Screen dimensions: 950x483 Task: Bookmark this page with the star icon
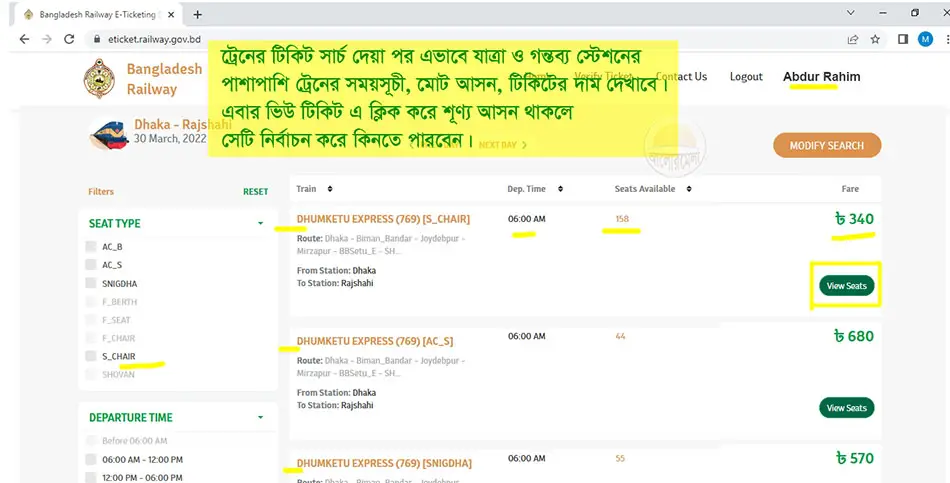tap(875, 39)
